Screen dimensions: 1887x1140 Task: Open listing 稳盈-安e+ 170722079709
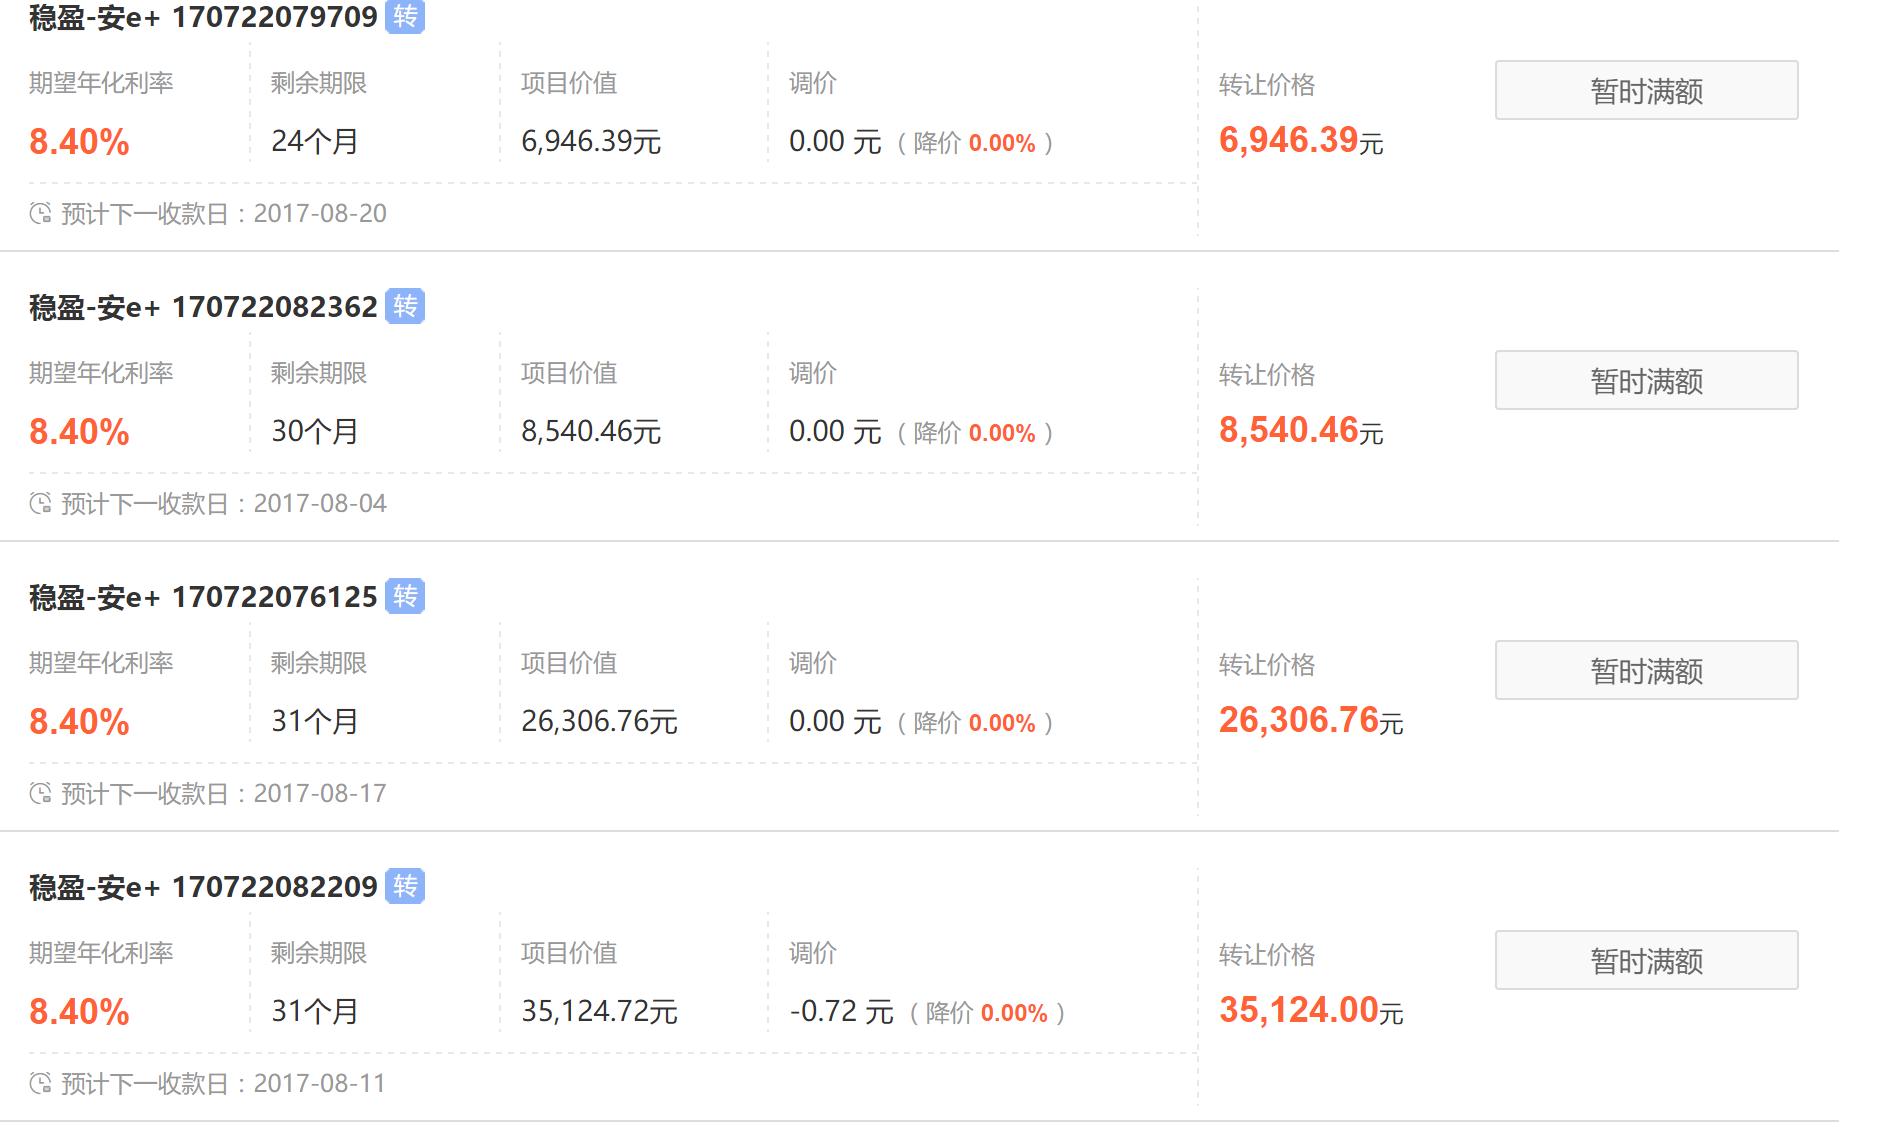(200, 17)
